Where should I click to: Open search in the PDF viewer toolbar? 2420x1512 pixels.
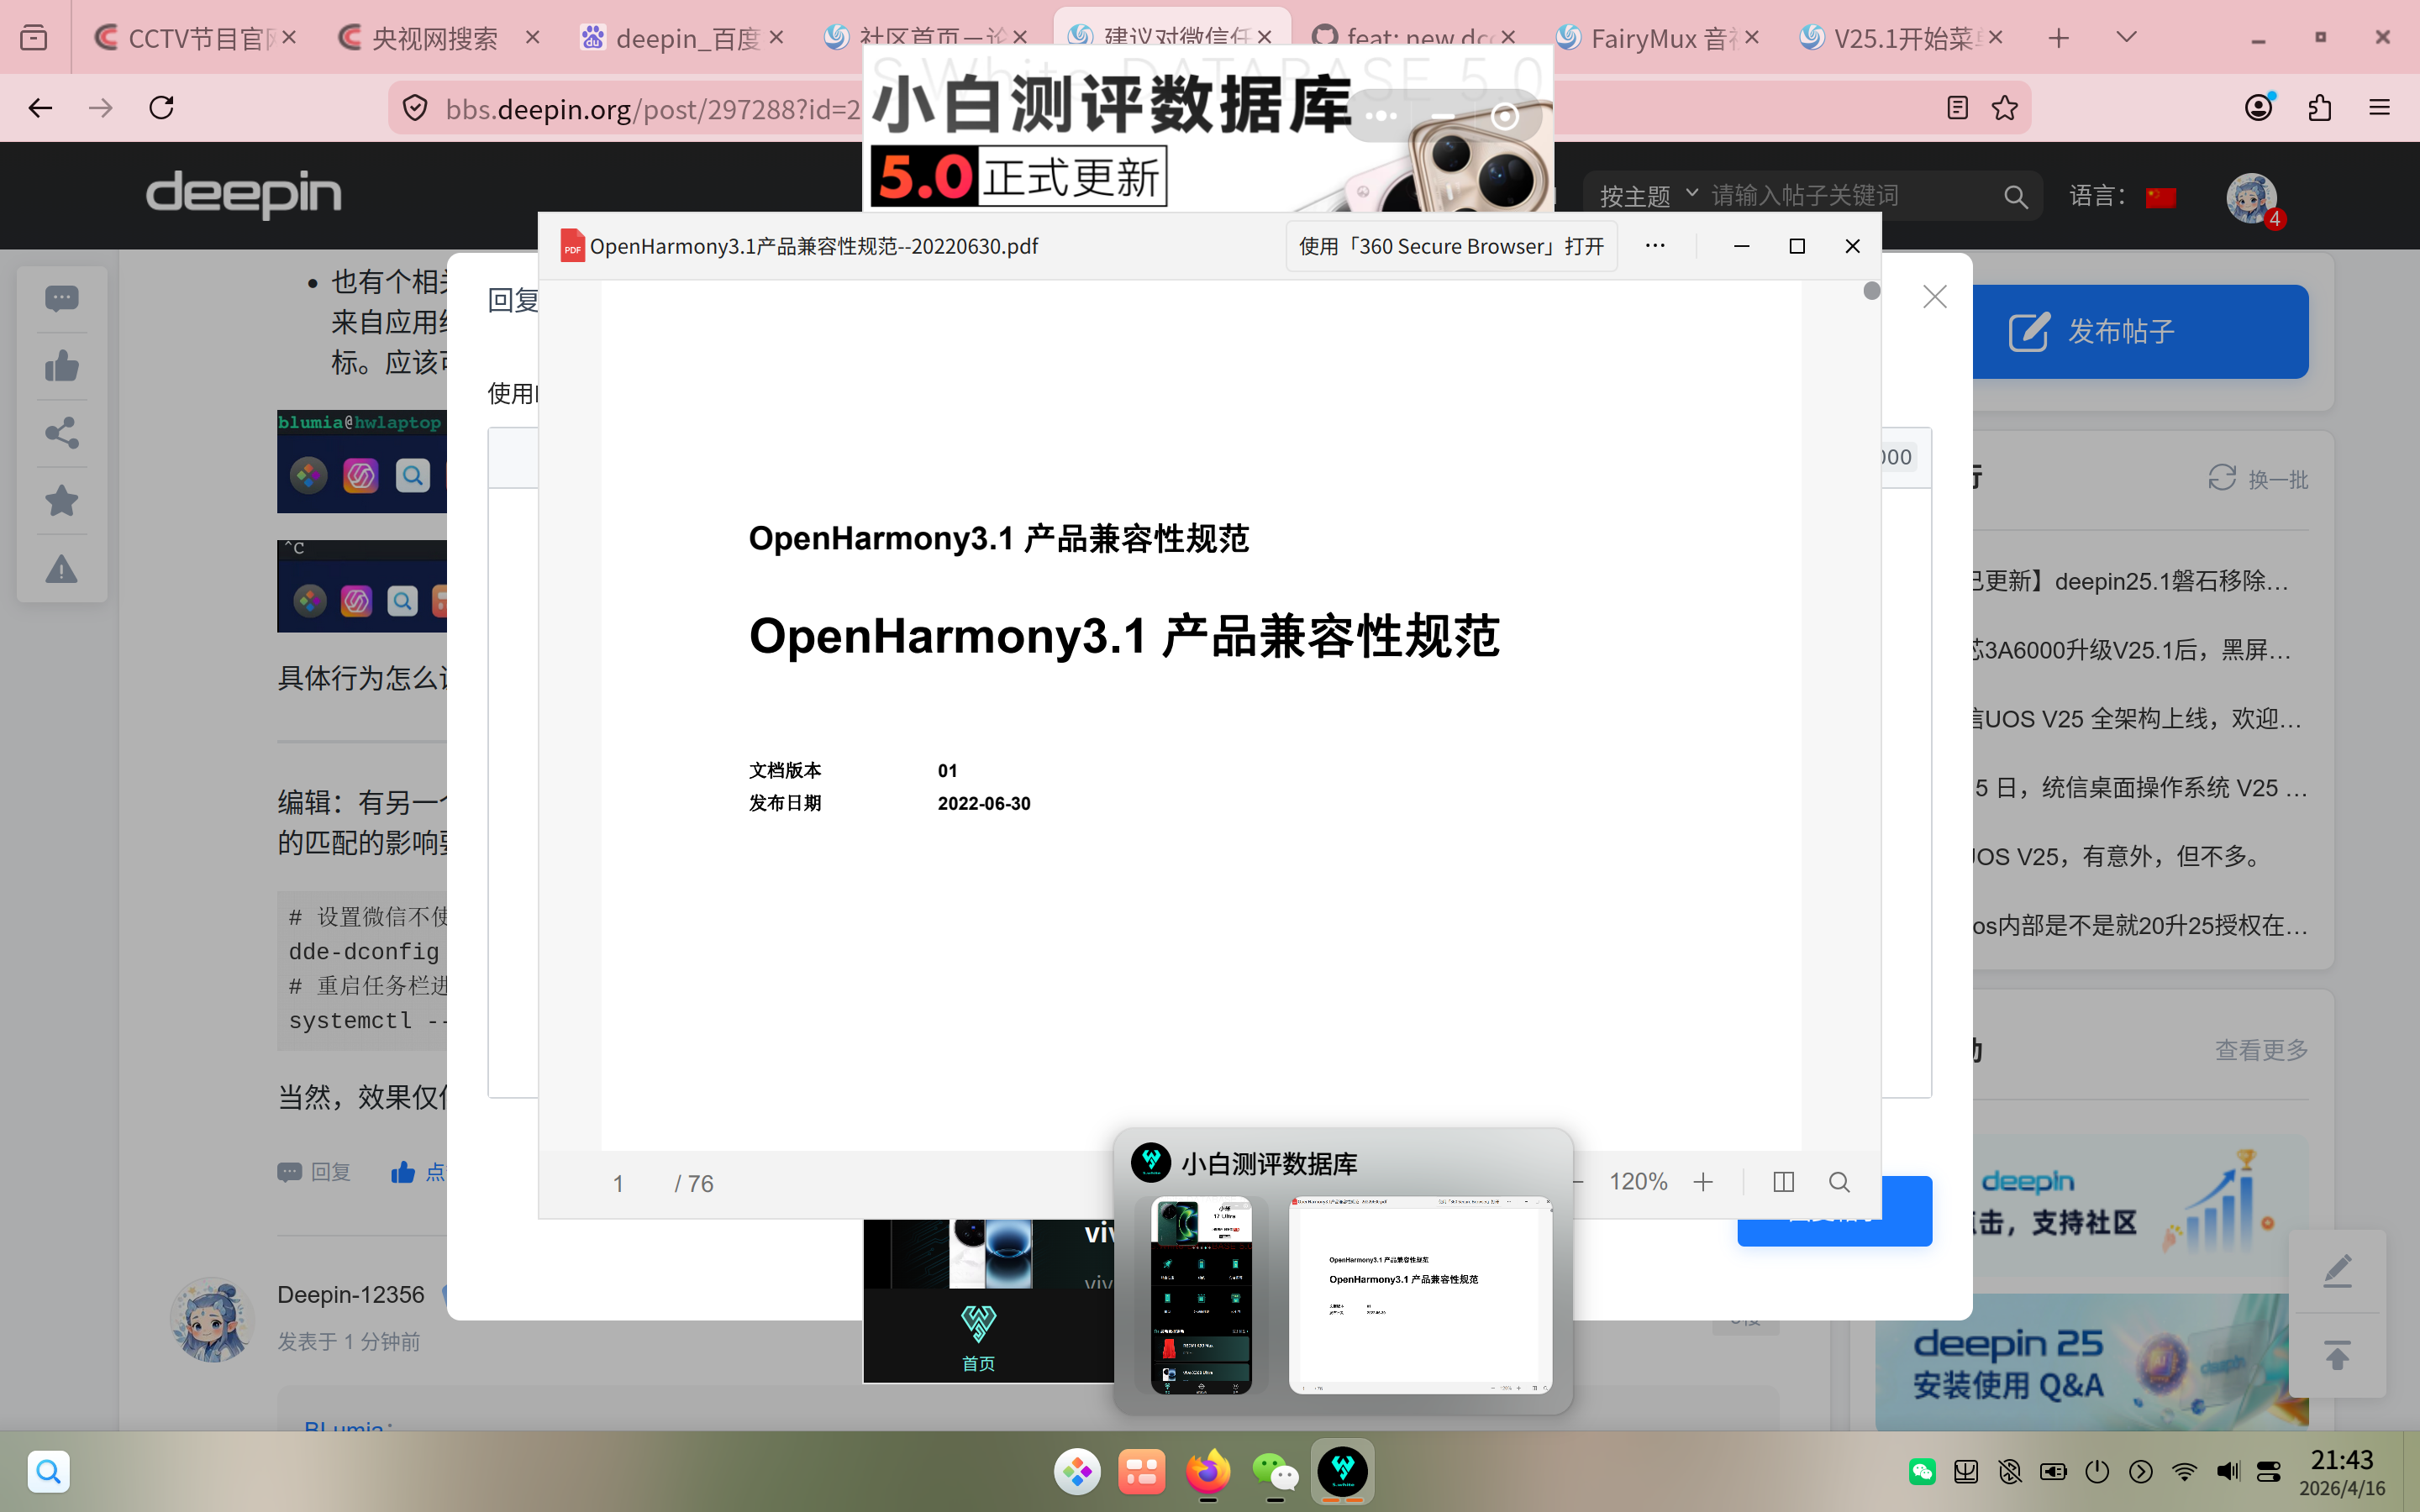(1840, 1182)
